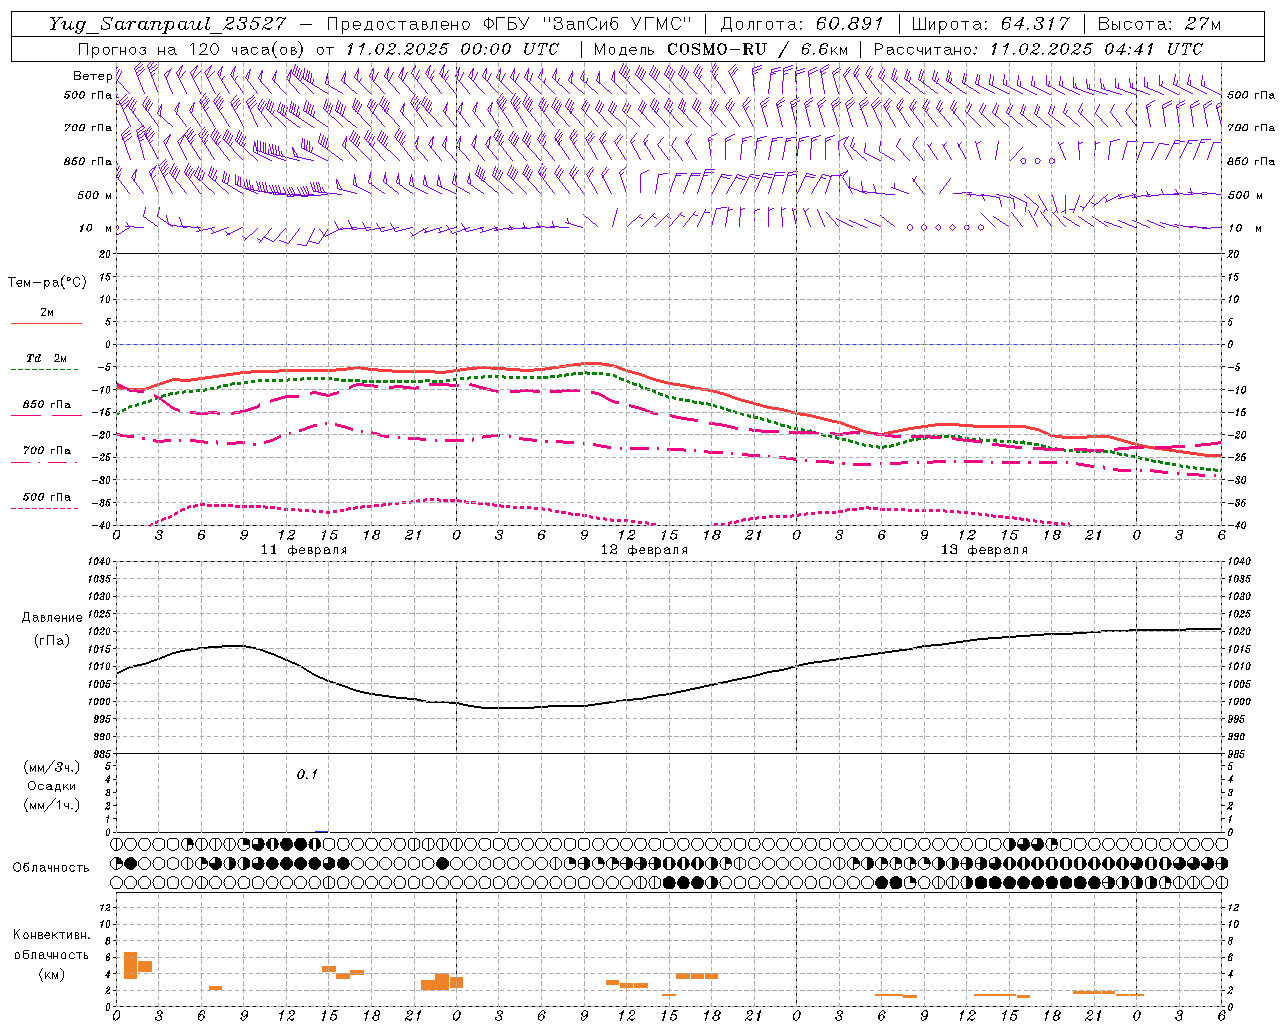
Task: Select the text Предоставлено ФГБУ "ЗапСиб УГМС"
Action: [x=509, y=23]
